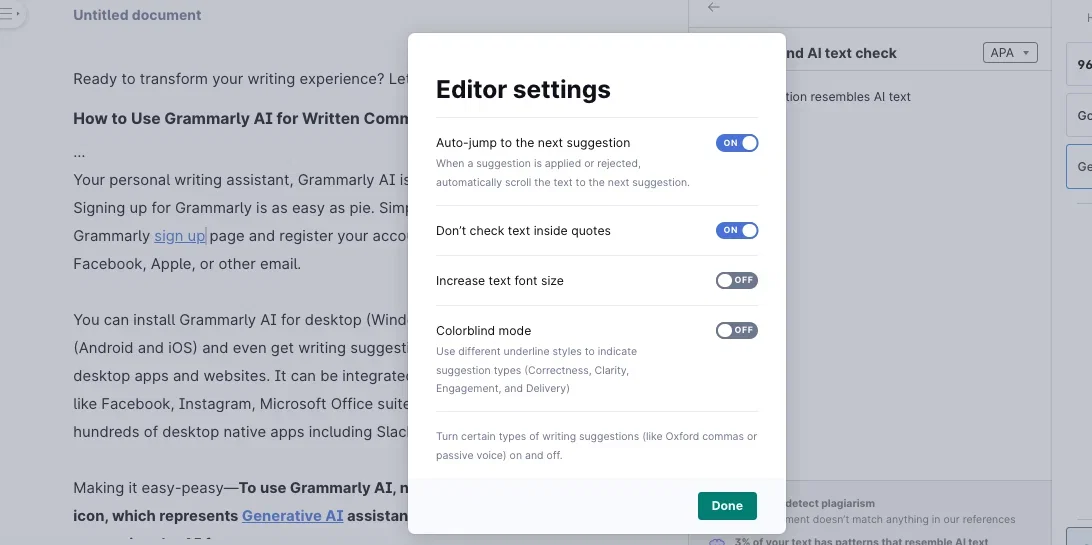This screenshot has height=545, width=1092.
Task: Click 'Colorblind mode' label text
Action: 483,331
